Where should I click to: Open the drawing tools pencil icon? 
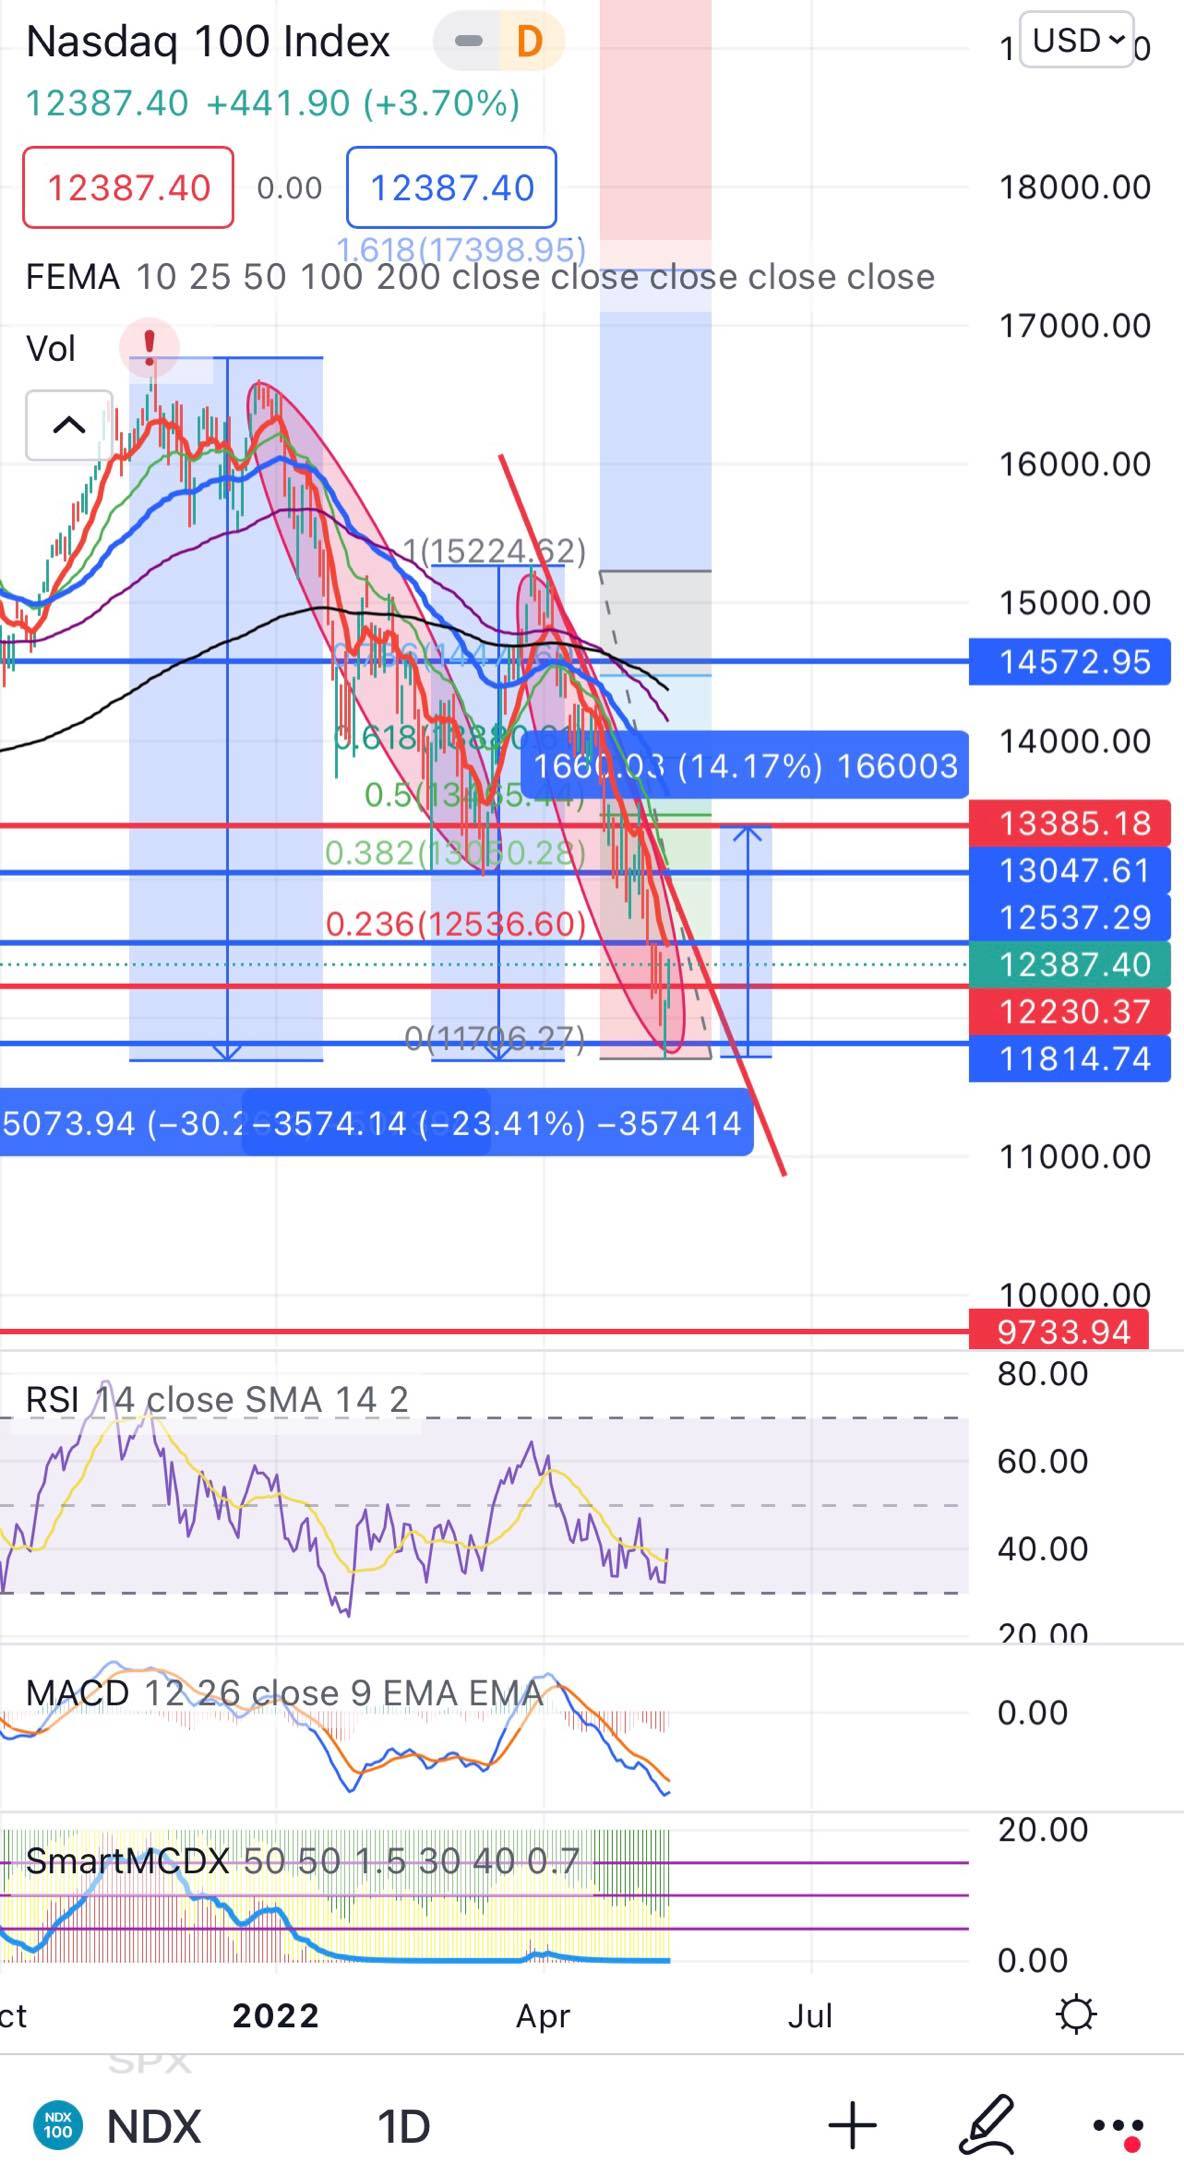coord(988,2125)
